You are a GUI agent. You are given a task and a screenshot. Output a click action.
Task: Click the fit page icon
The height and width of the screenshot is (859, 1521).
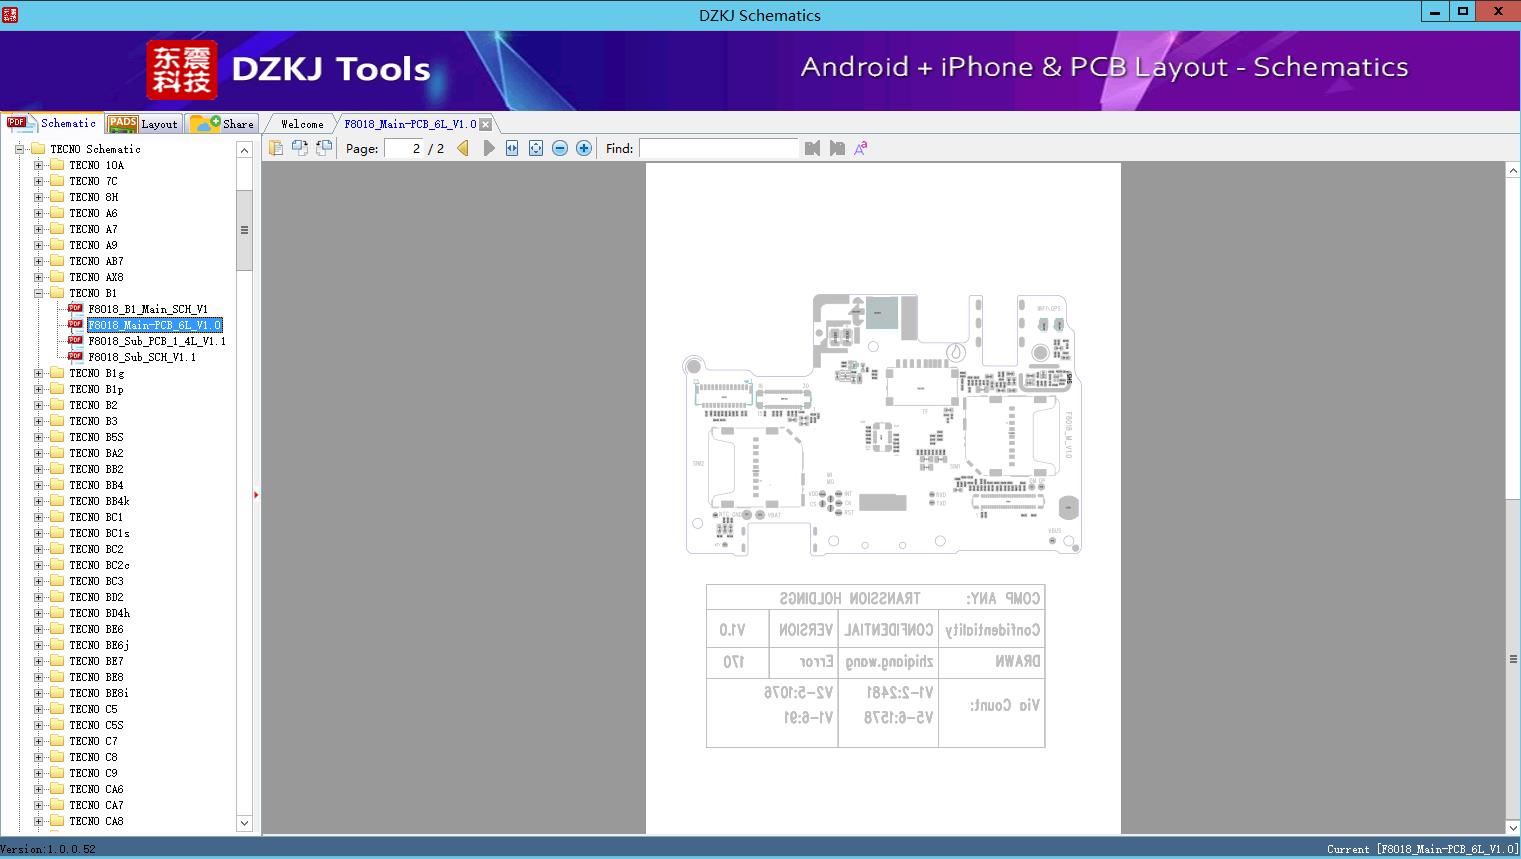(x=536, y=148)
